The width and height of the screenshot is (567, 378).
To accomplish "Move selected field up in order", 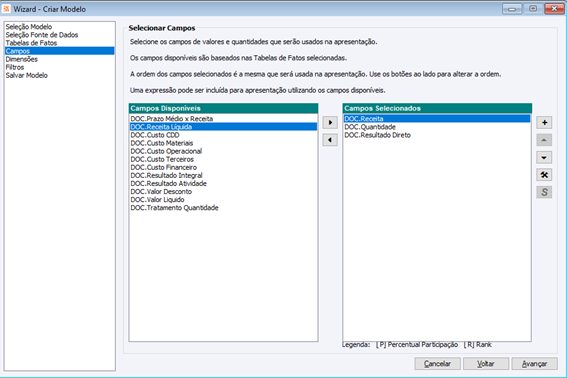I will click(544, 140).
